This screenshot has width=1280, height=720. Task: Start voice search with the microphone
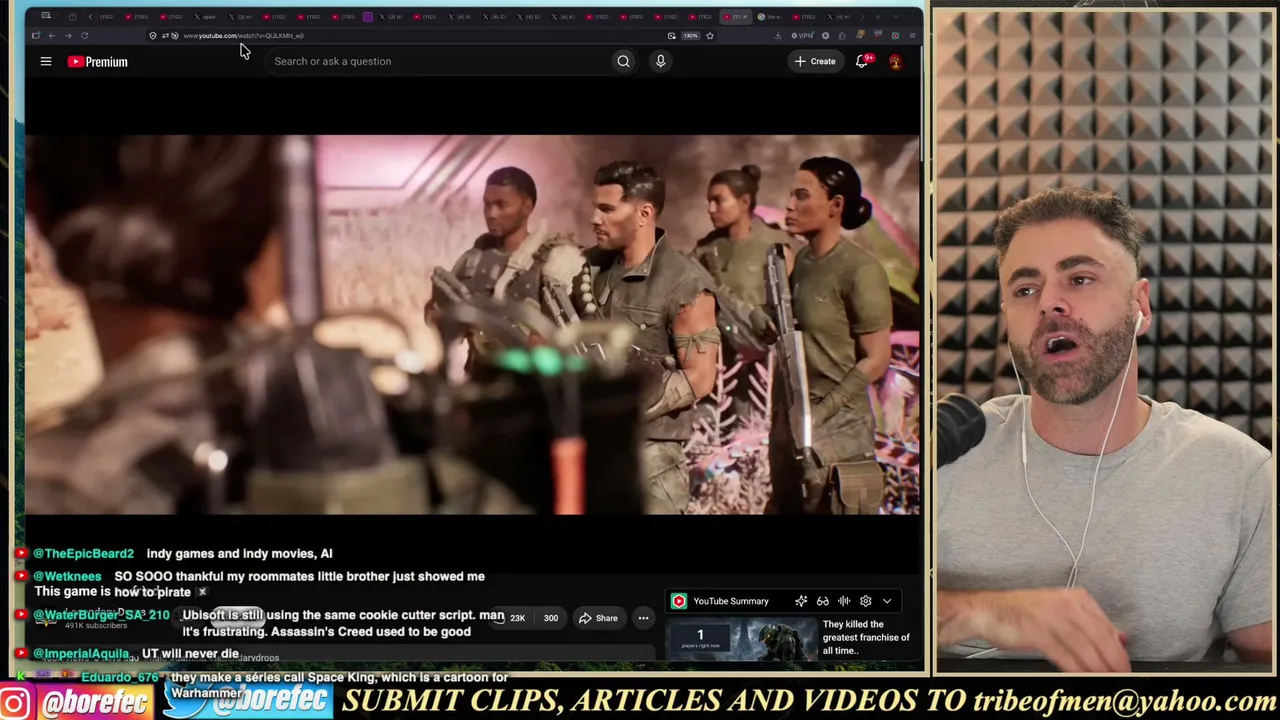pos(660,61)
